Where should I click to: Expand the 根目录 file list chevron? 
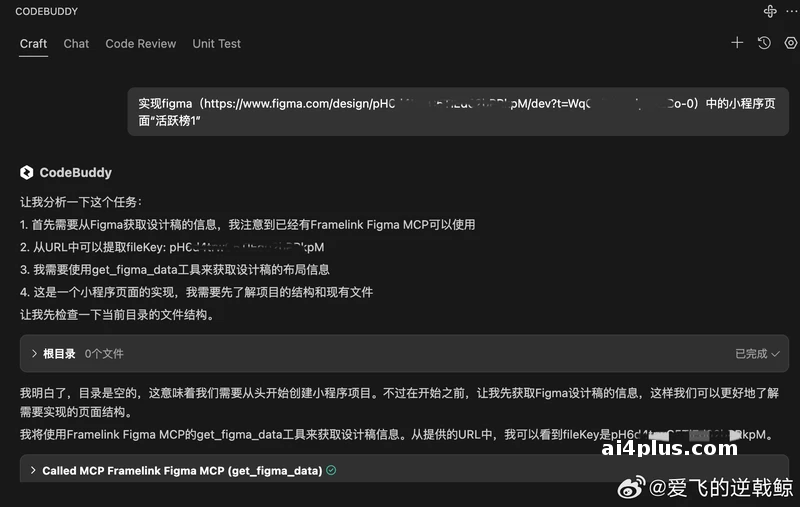click(34, 353)
